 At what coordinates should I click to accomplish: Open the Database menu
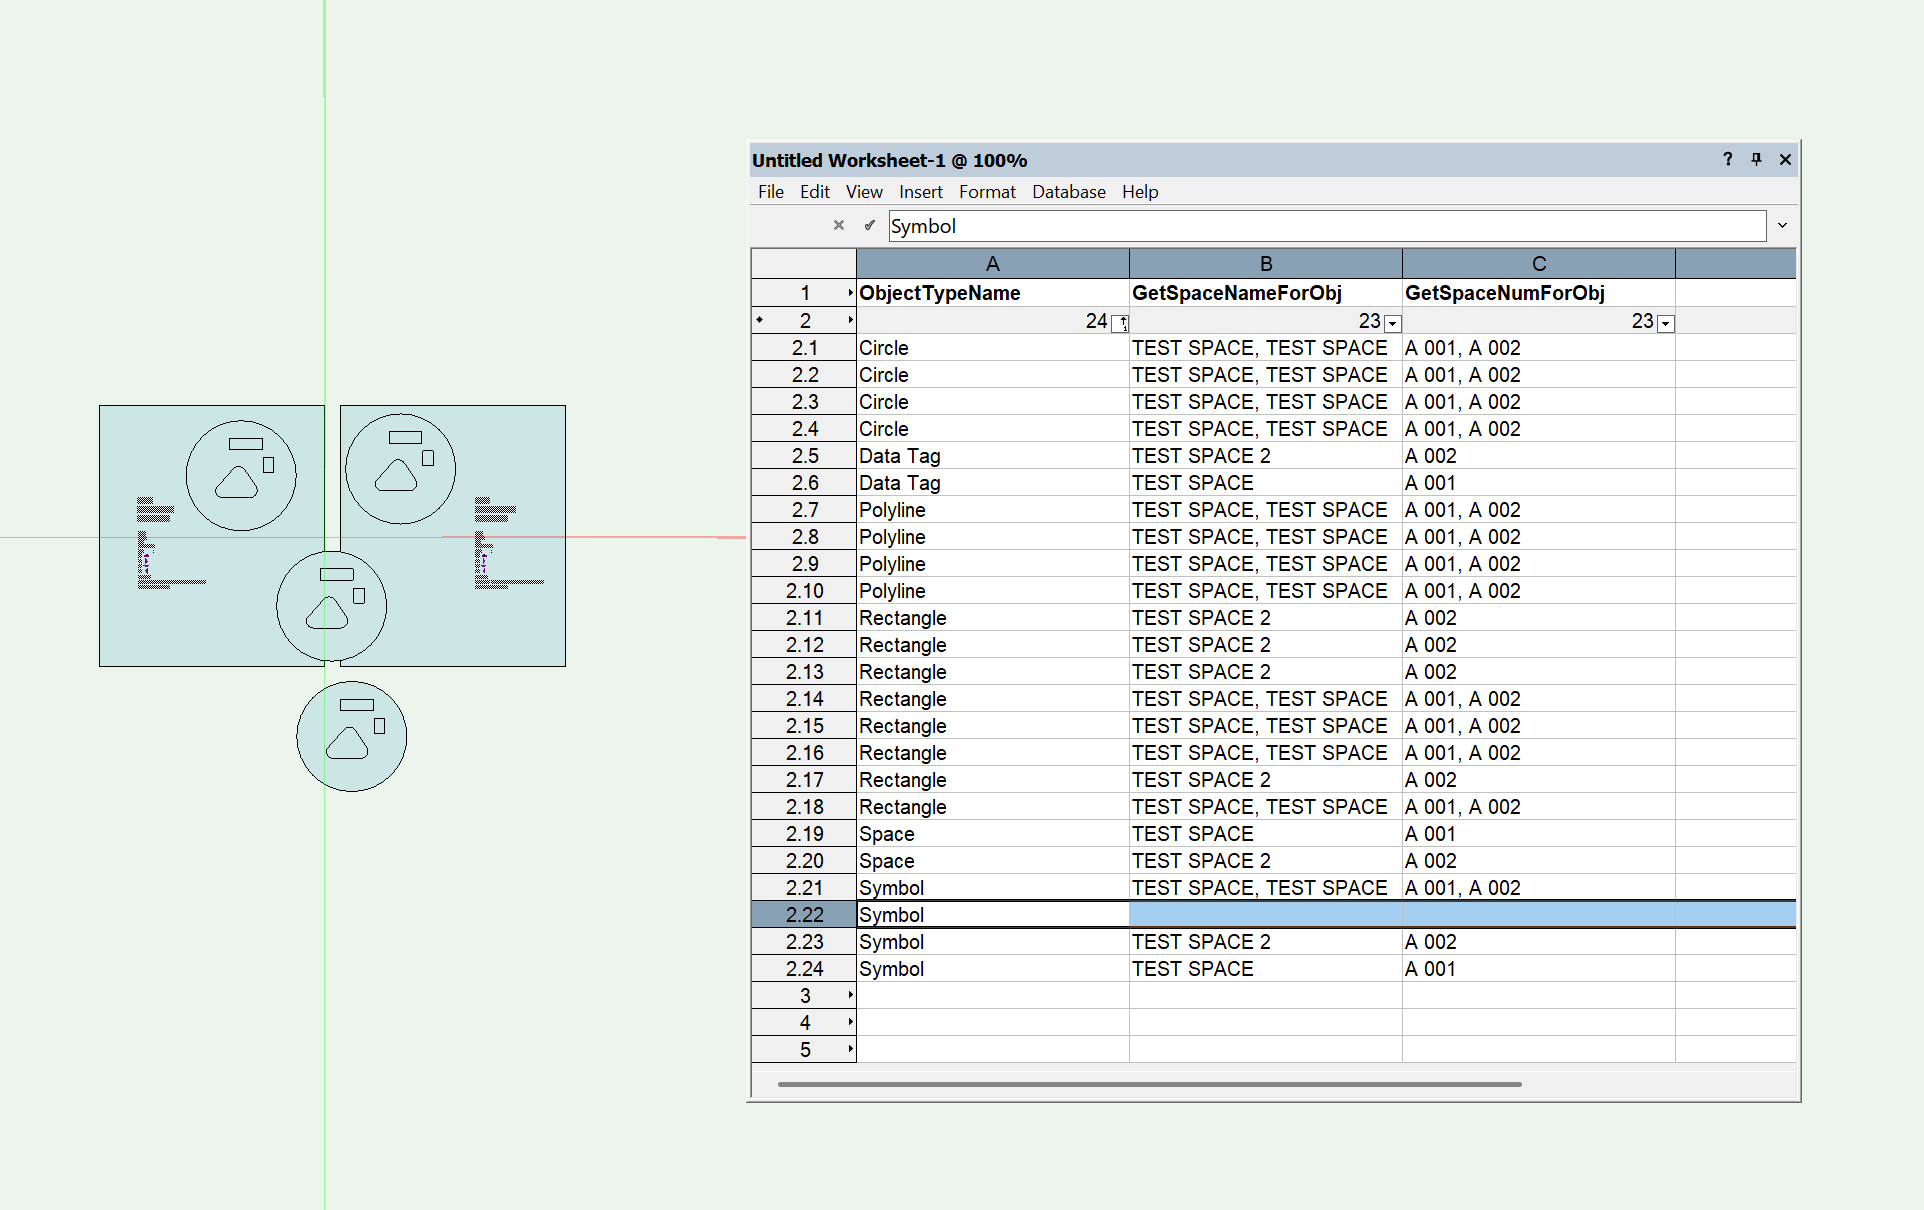point(1068,191)
